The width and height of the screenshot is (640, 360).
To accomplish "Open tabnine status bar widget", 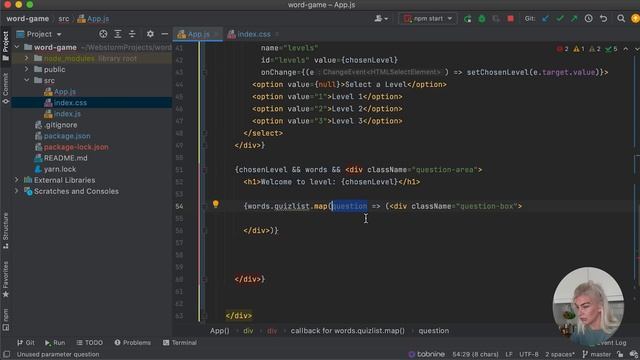I will click(427, 354).
